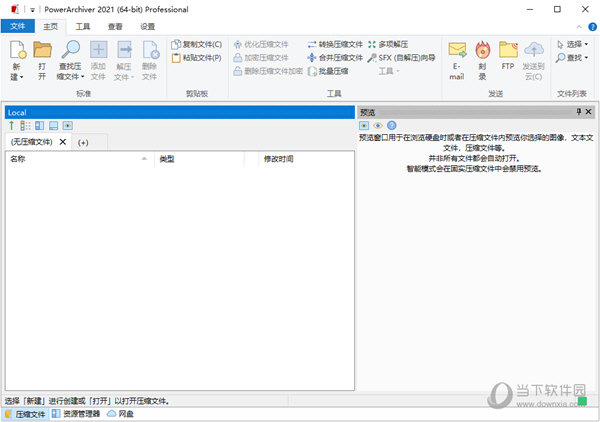Click 批量压缩 batch compress tool
Image resolution: width=600 pixels, height=422 pixels.
pos(328,71)
